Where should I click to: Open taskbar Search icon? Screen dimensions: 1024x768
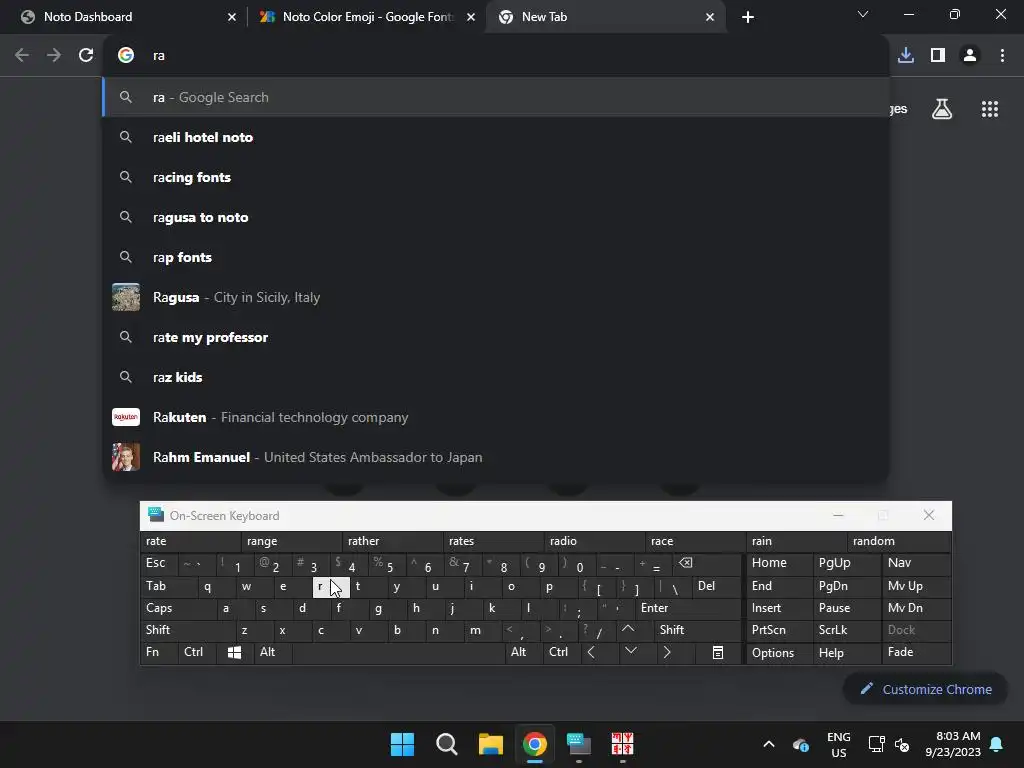tap(447, 744)
